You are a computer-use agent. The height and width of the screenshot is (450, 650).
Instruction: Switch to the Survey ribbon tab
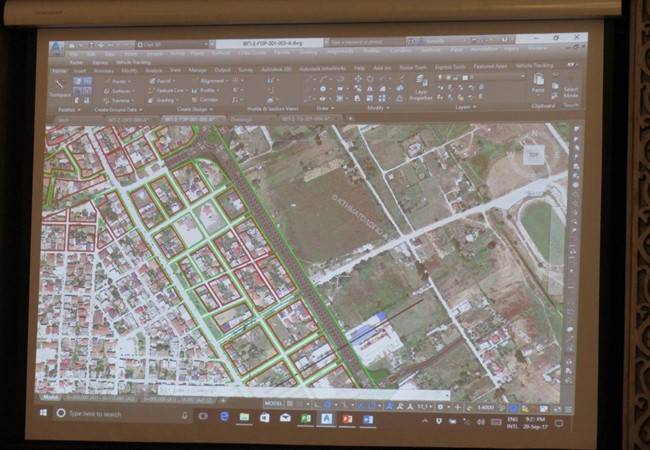[x=245, y=70]
